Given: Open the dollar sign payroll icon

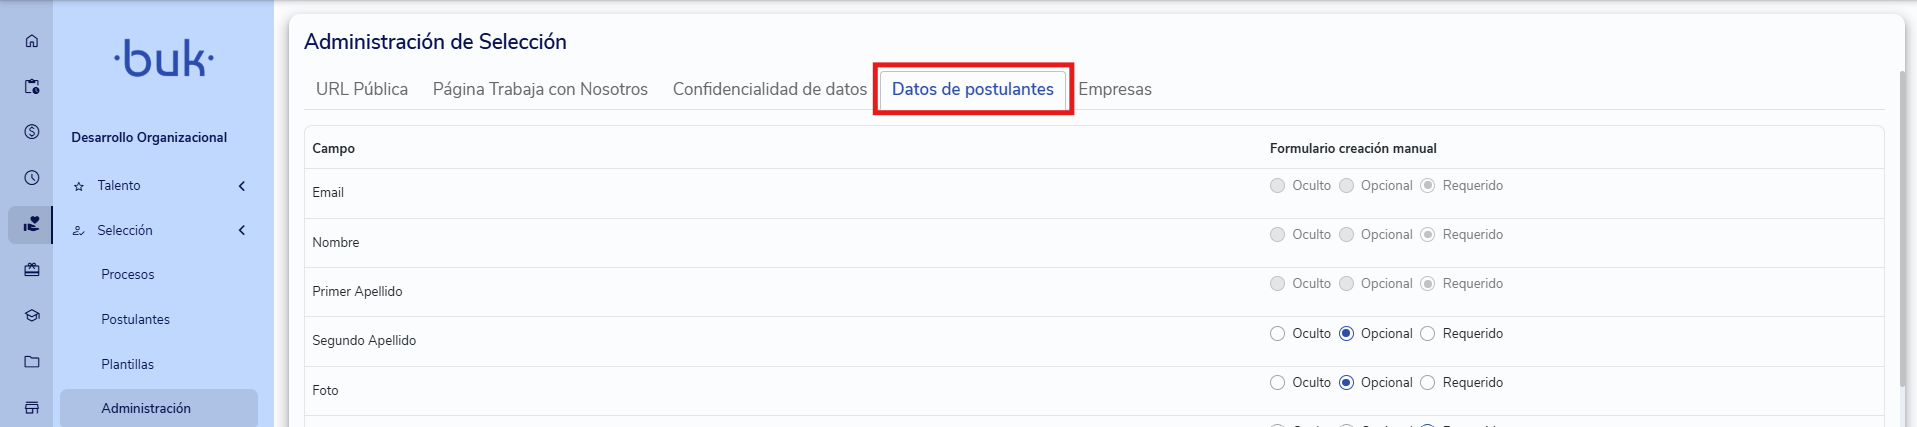Looking at the screenshot, I should [x=32, y=132].
